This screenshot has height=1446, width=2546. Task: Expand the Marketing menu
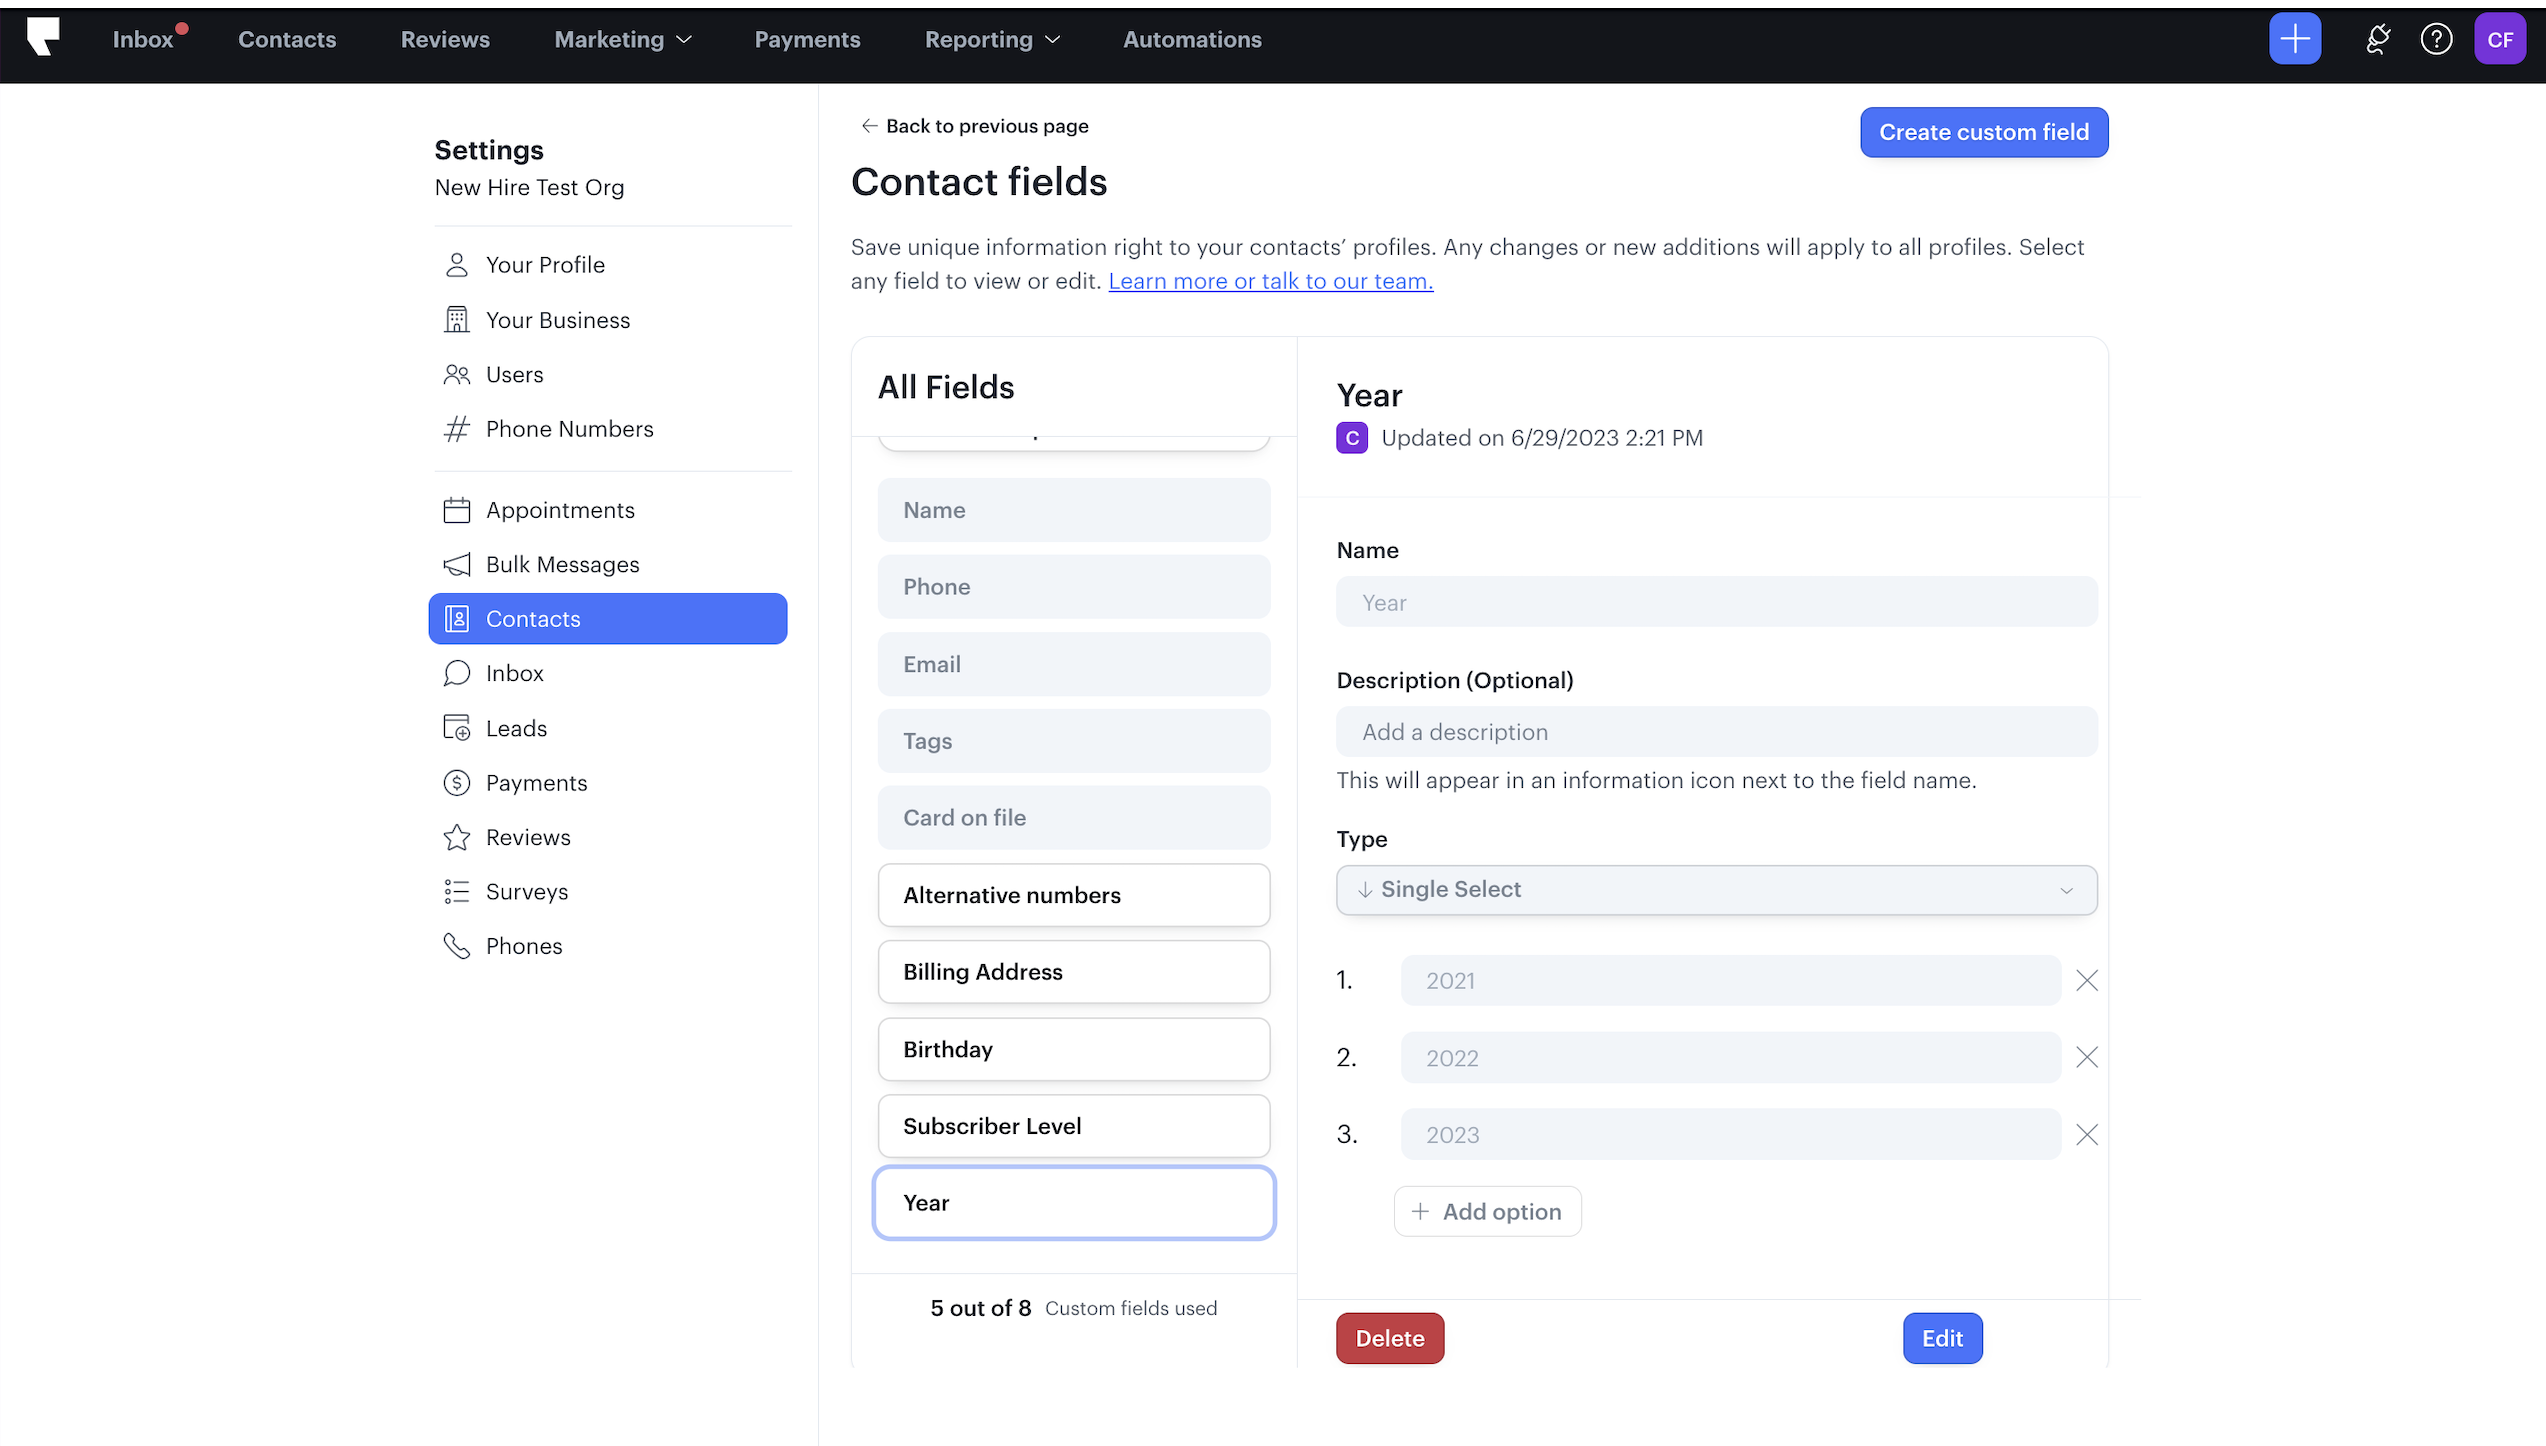coord(622,39)
